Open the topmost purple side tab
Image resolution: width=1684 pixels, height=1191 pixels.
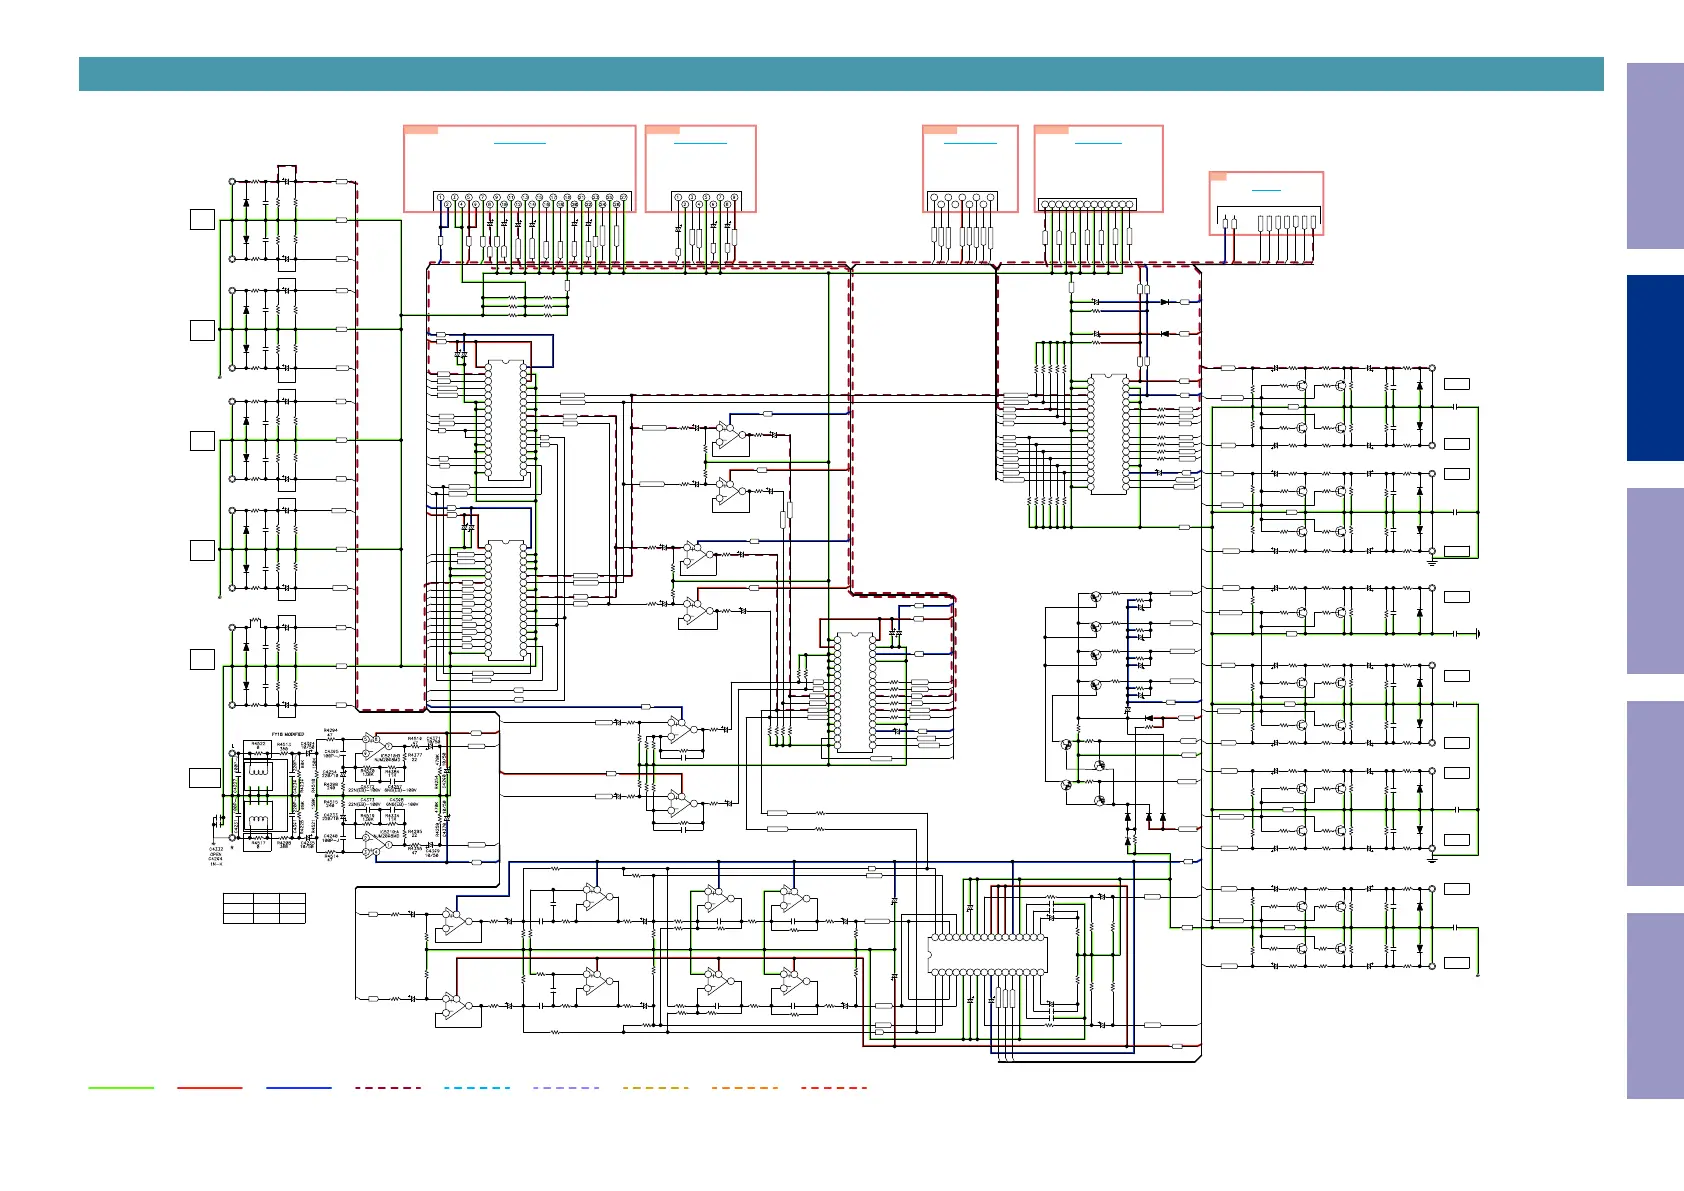pos(1655,156)
